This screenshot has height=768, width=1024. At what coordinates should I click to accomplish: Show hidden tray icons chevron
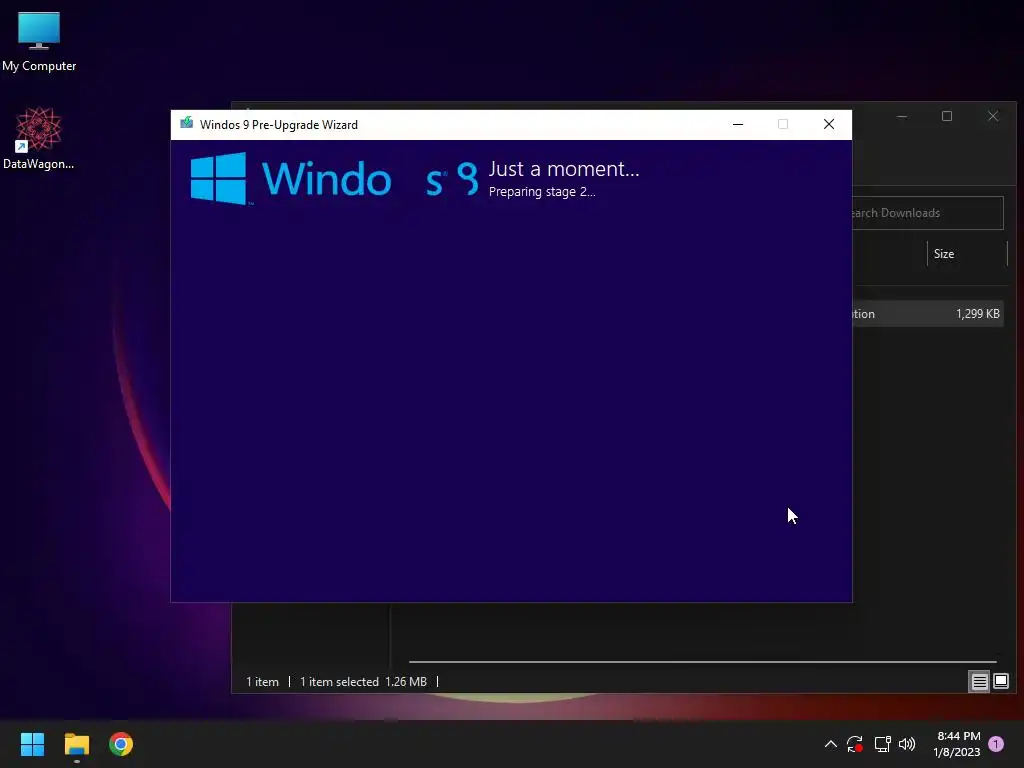(x=831, y=744)
